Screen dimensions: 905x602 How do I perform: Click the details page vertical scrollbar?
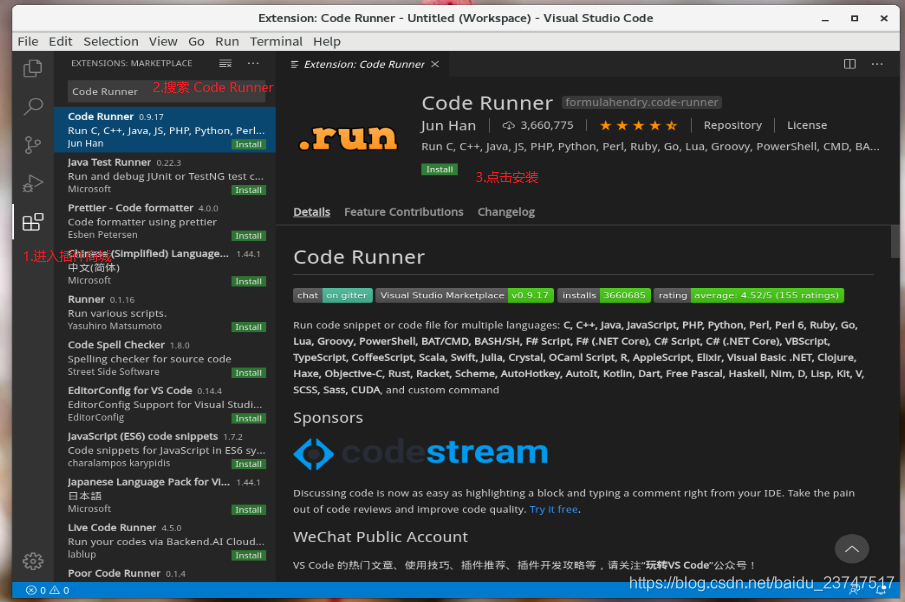895,241
